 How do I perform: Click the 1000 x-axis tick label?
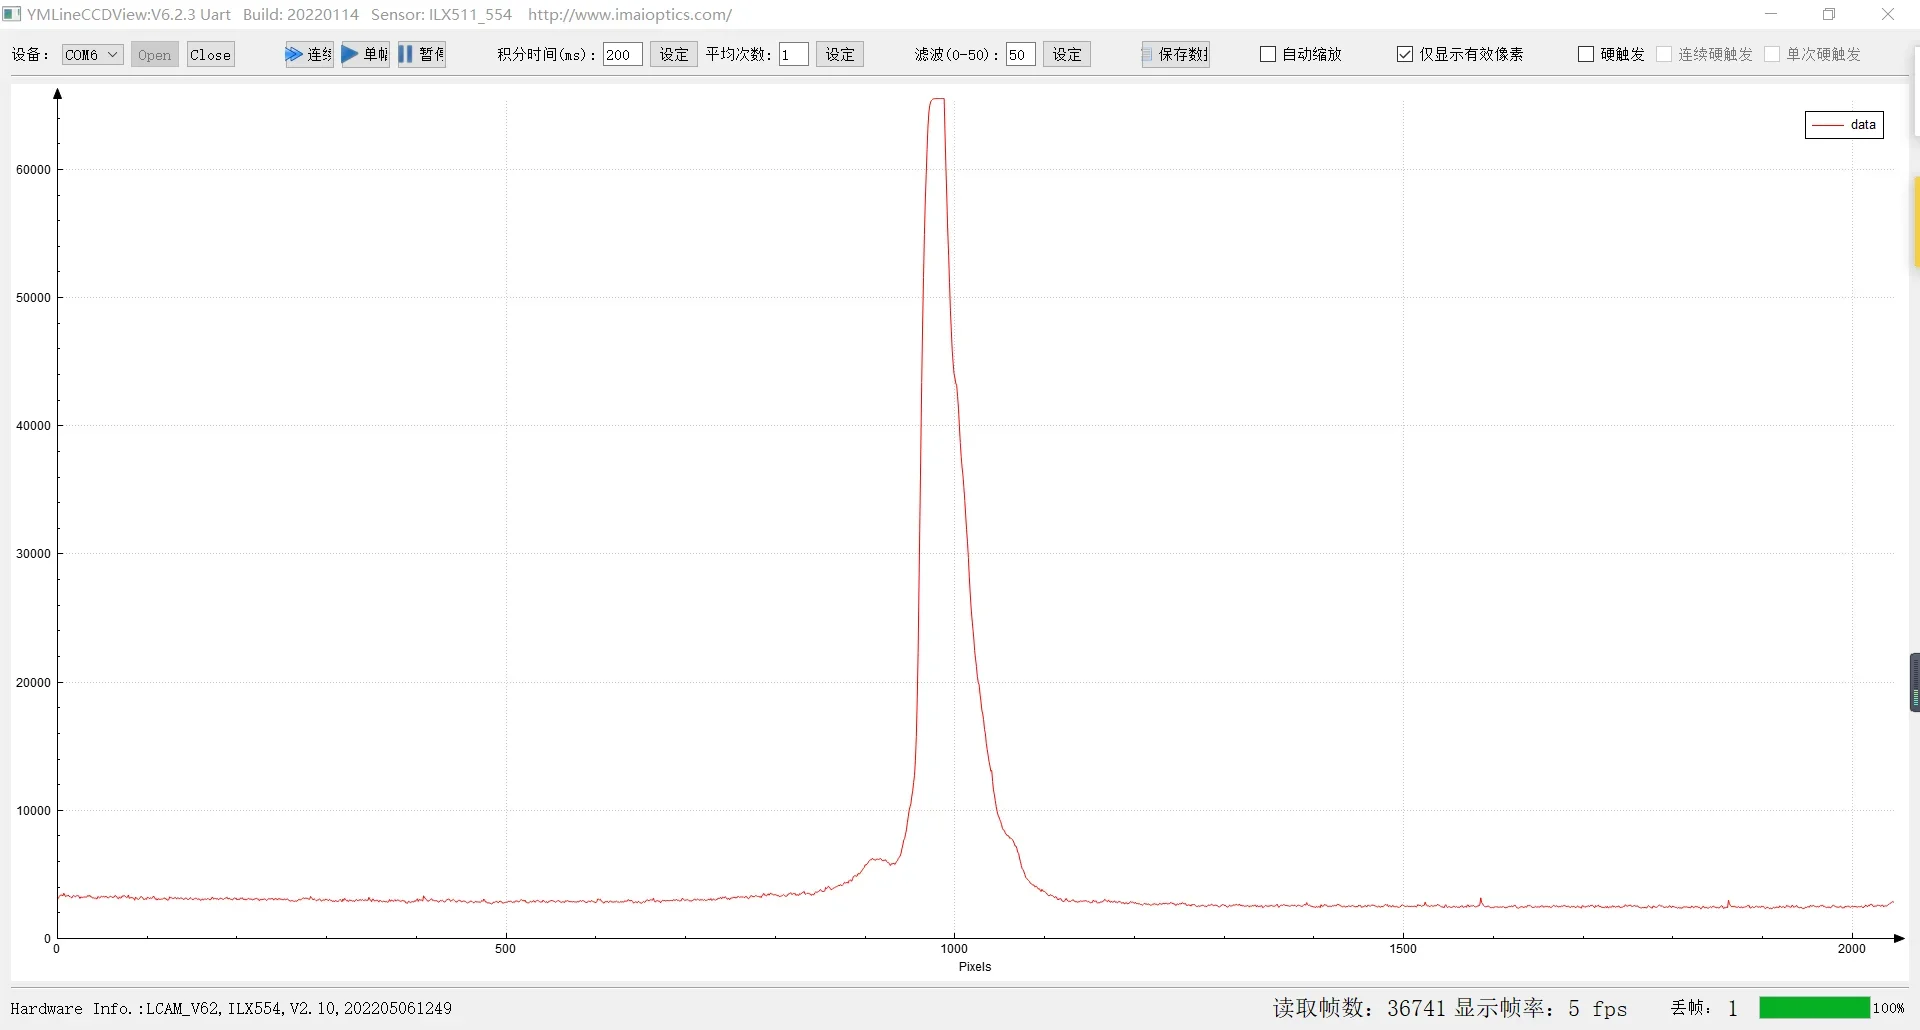[954, 949]
